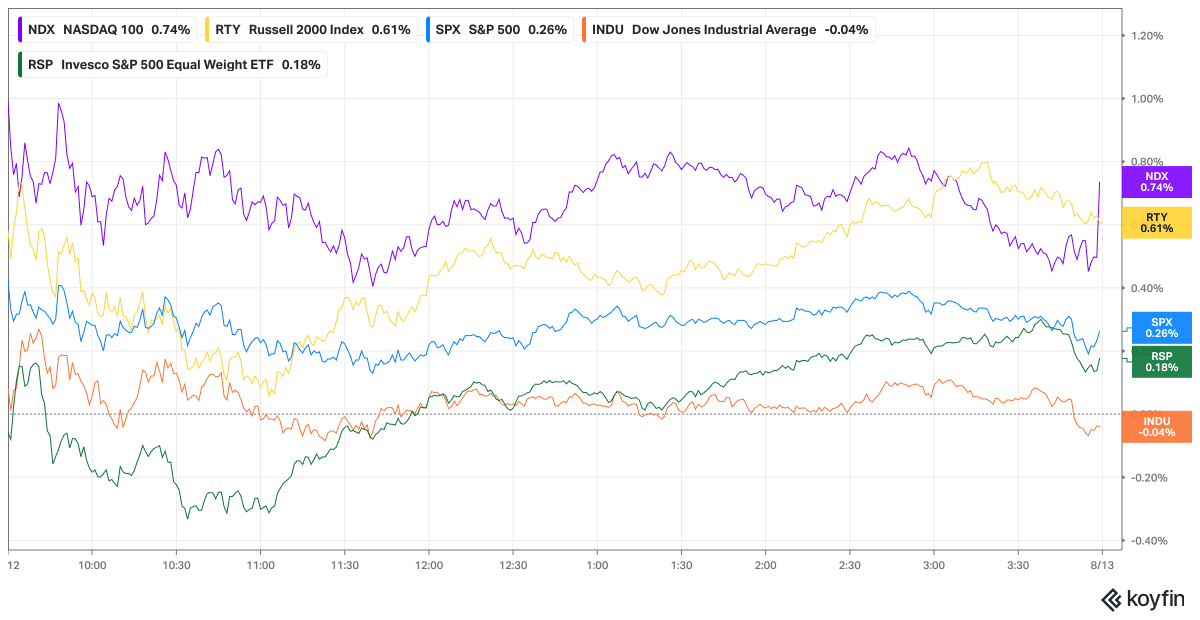
Task: Select the RTY Russell 2000 Index legend
Action: [x=308, y=29]
